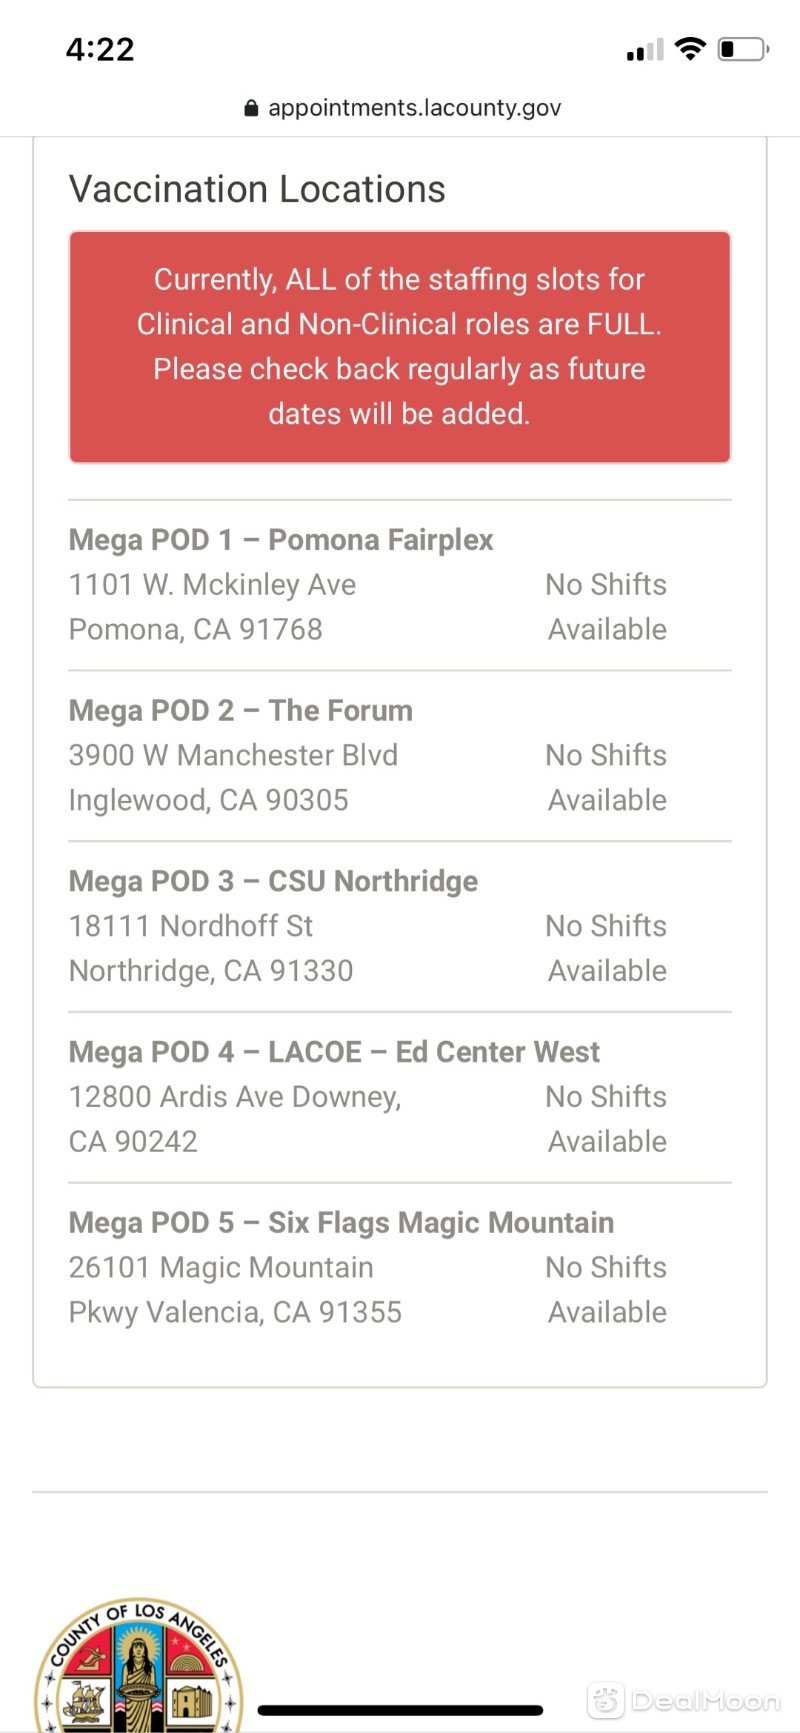Tap No Shifts Available for Six Flags
This screenshot has width=800, height=1733.
point(606,1290)
